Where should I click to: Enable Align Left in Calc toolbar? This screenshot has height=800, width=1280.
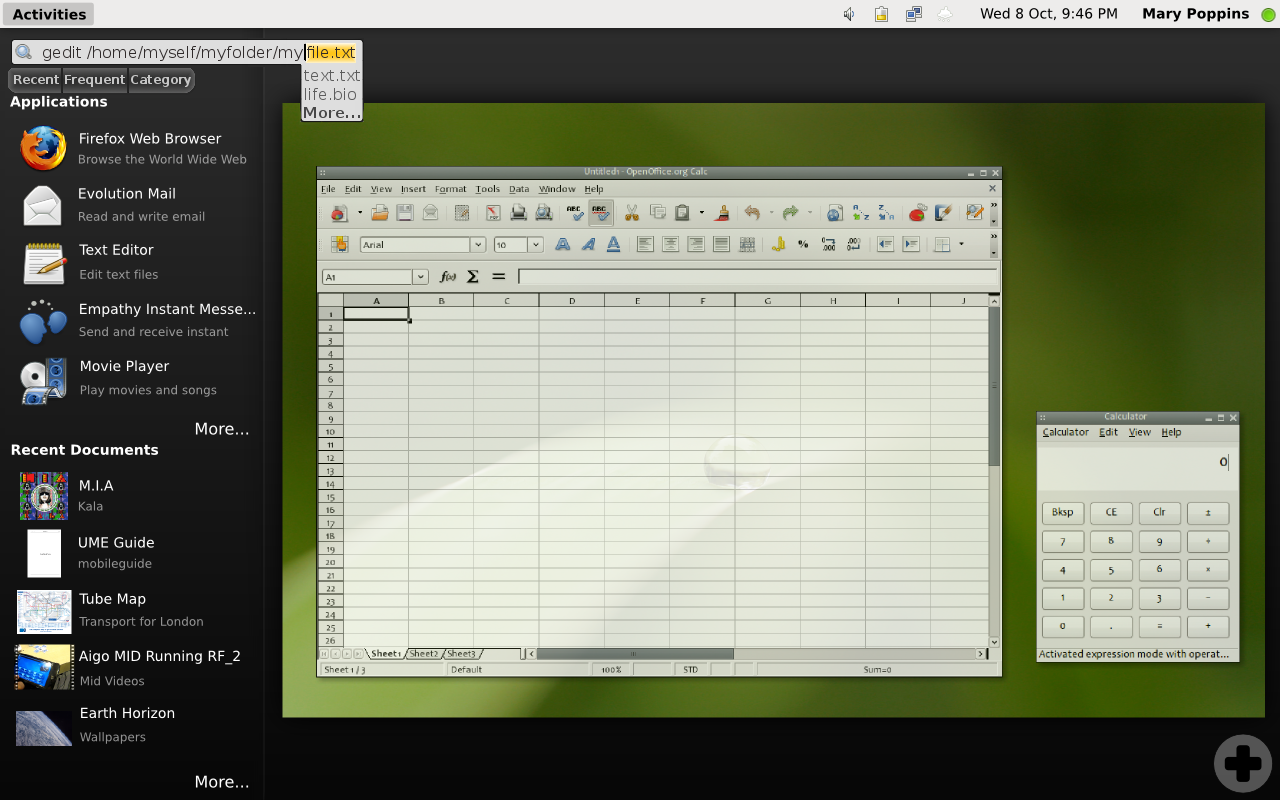(x=645, y=244)
